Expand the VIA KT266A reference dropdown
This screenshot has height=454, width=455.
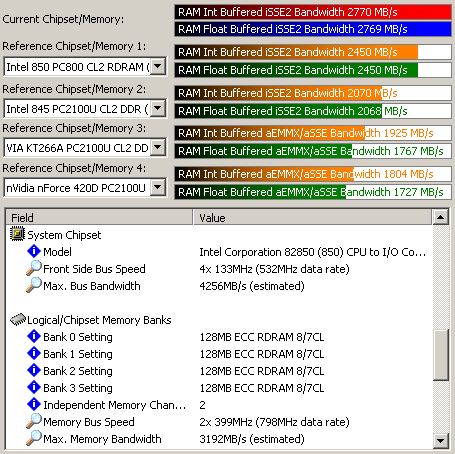click(x=158, y=147)
